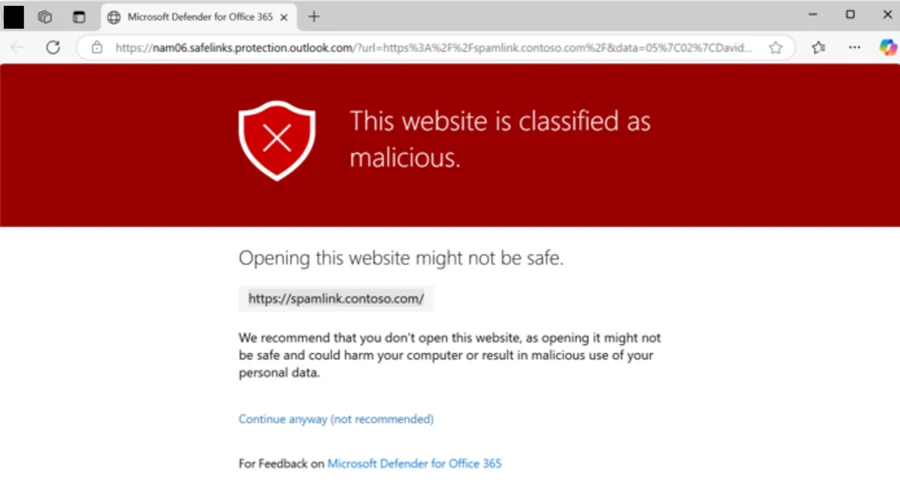Open Settings and more ellipsis menu

coord(854,47)
